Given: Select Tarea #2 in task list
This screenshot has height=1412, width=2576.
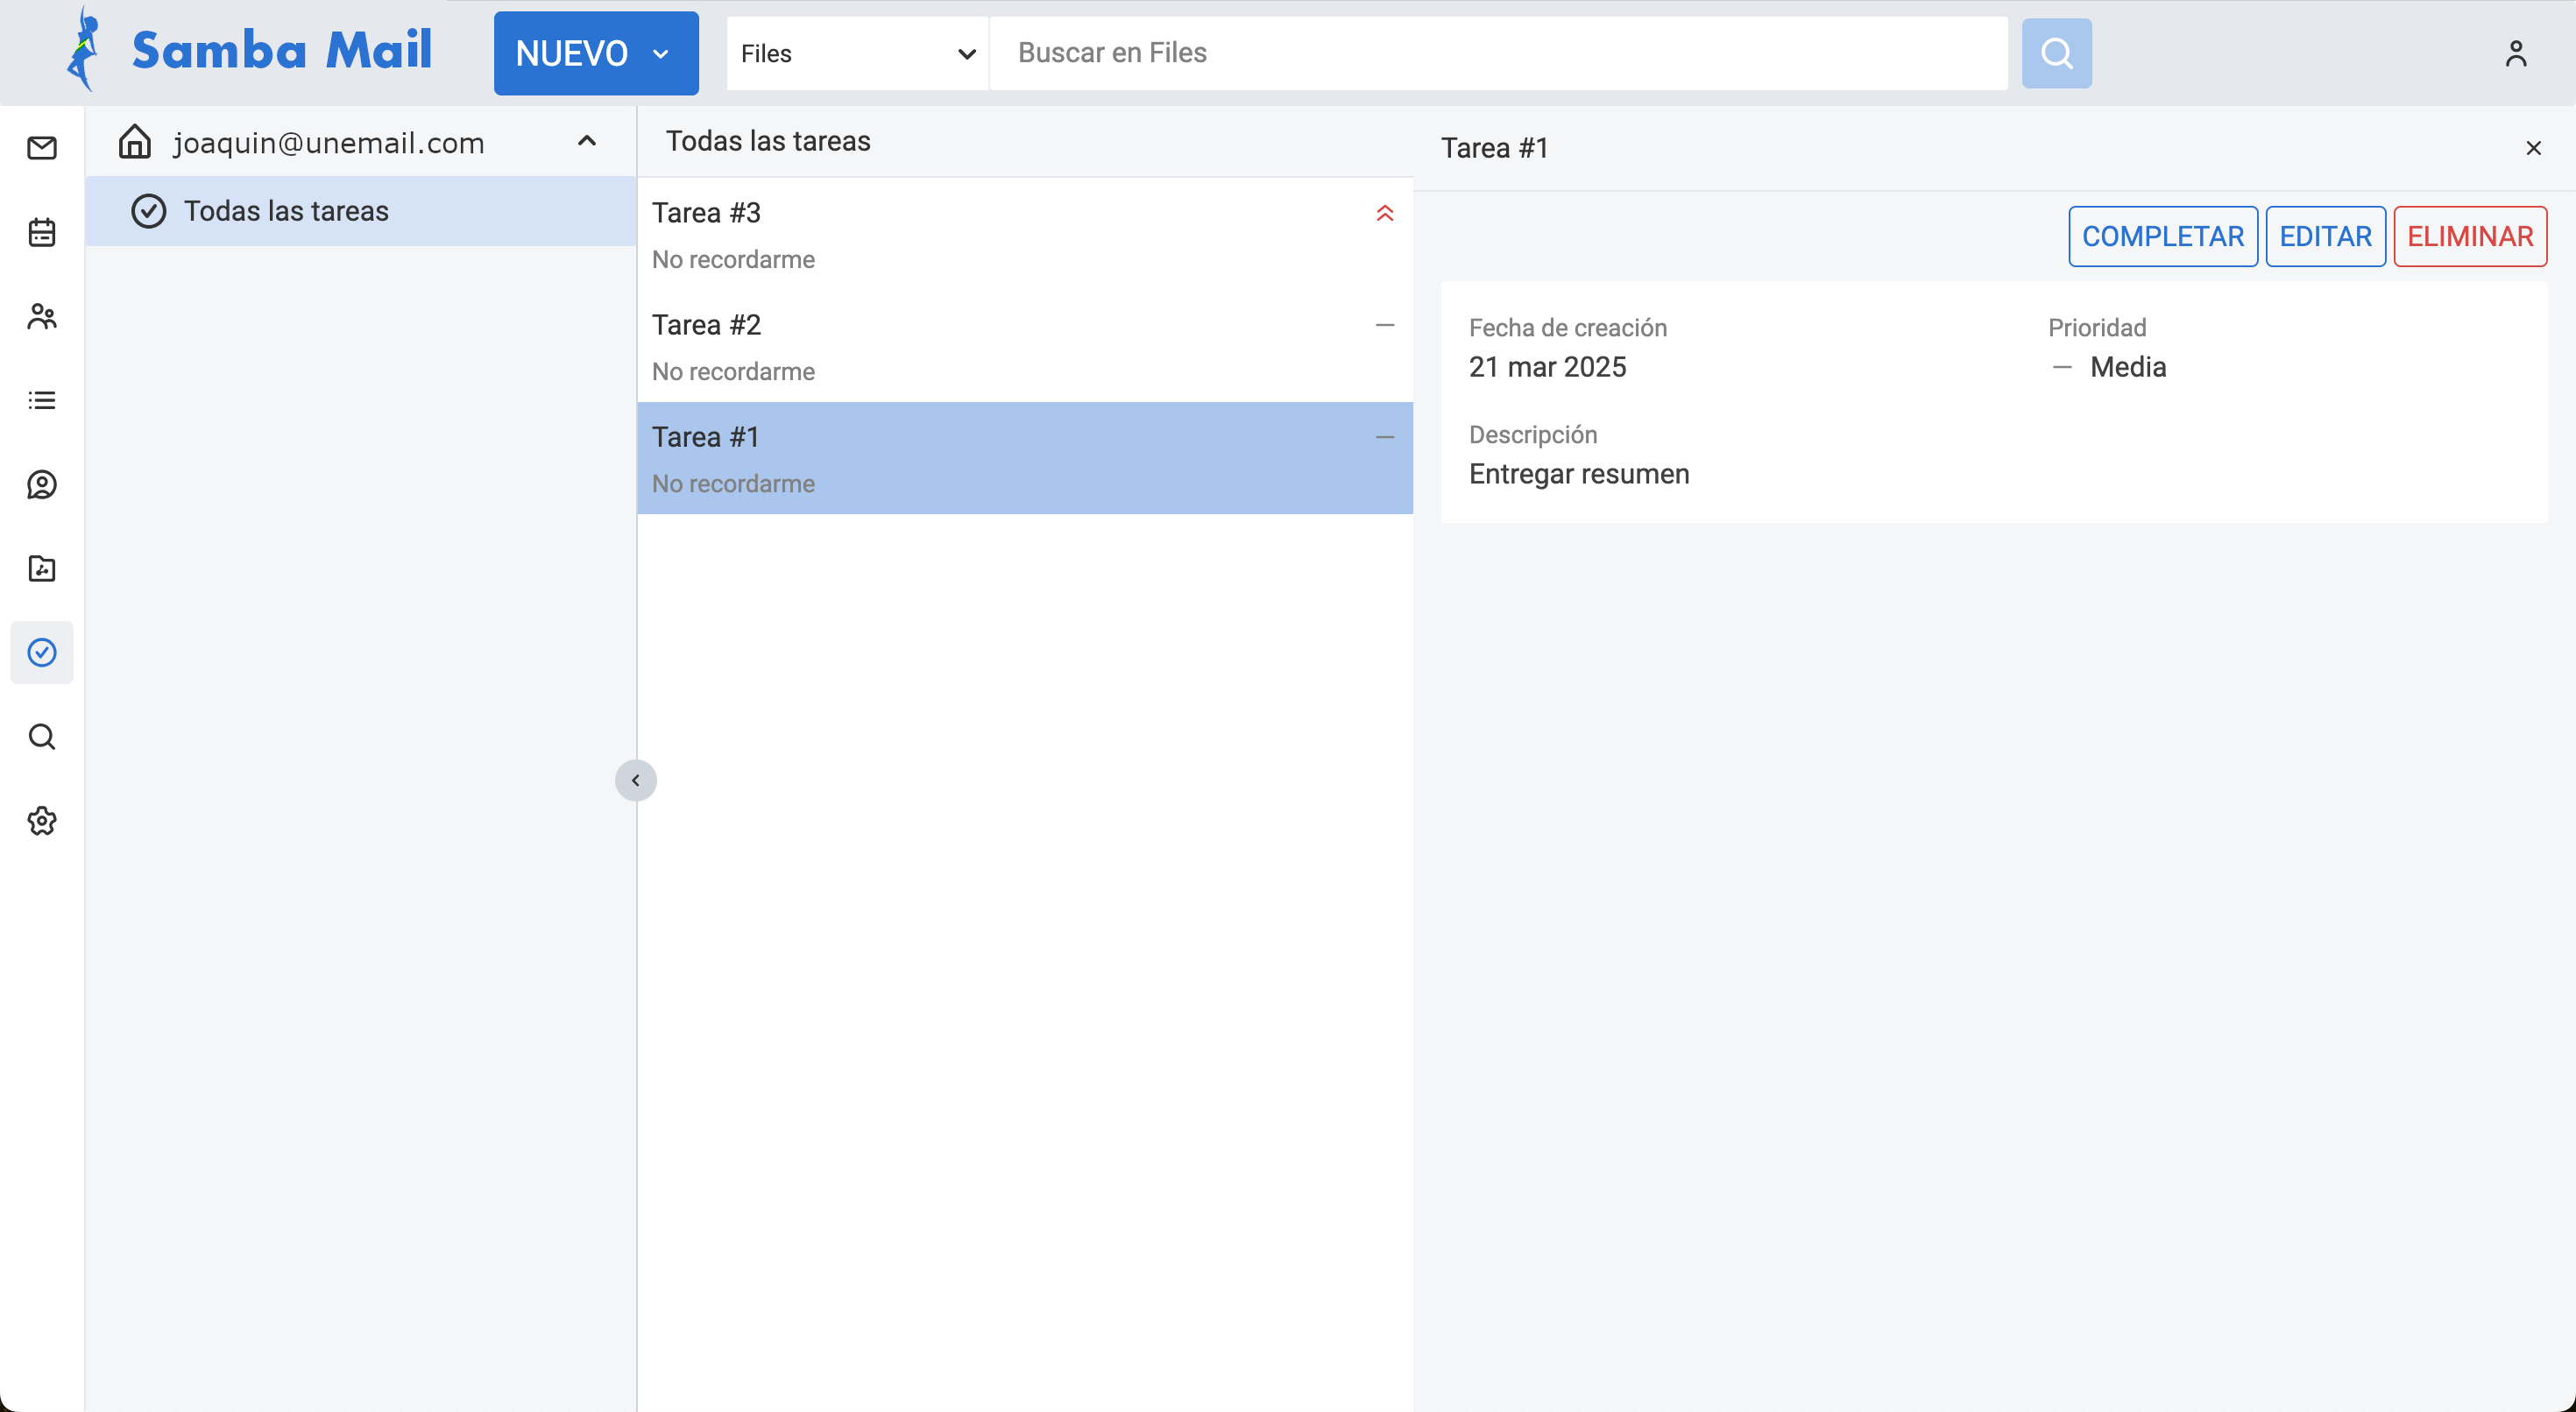Looking at the screenshot, I should (x=1024, y=346).
